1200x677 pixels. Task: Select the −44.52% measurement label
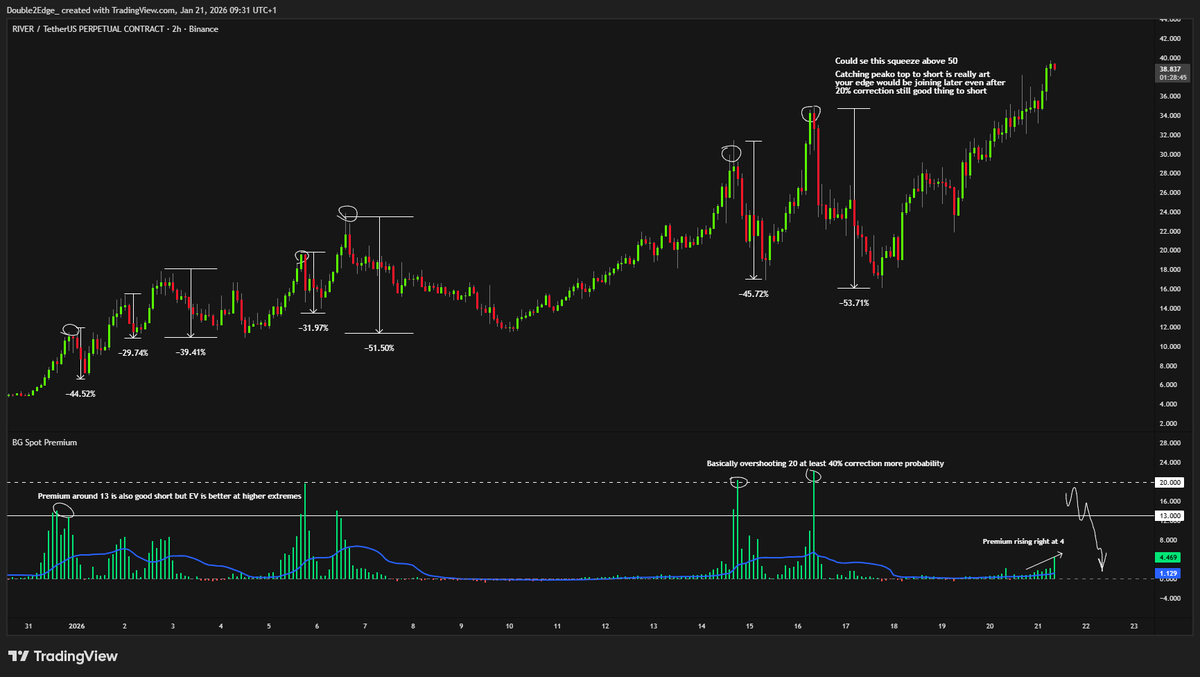pyautogui.click(x=80, y=395)
